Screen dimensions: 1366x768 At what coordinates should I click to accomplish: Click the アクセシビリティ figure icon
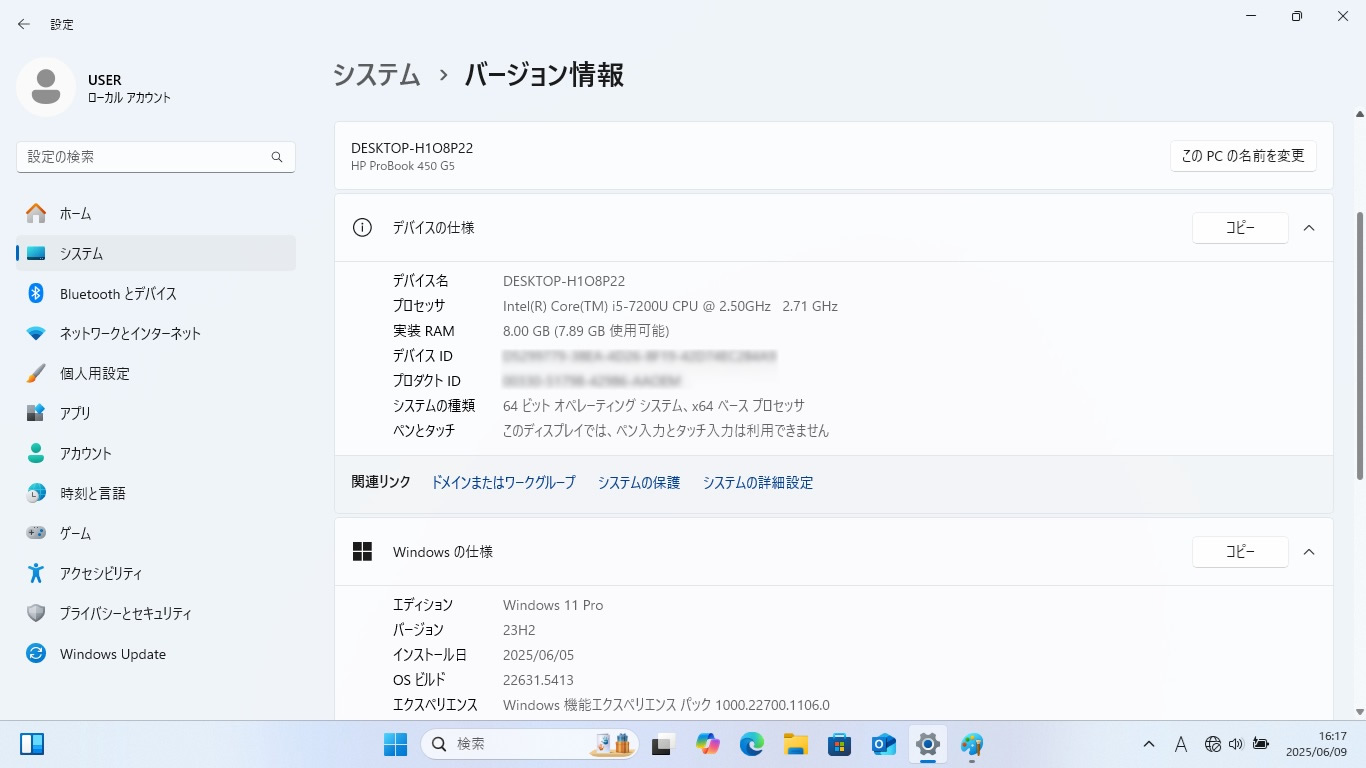coord(36,573)
